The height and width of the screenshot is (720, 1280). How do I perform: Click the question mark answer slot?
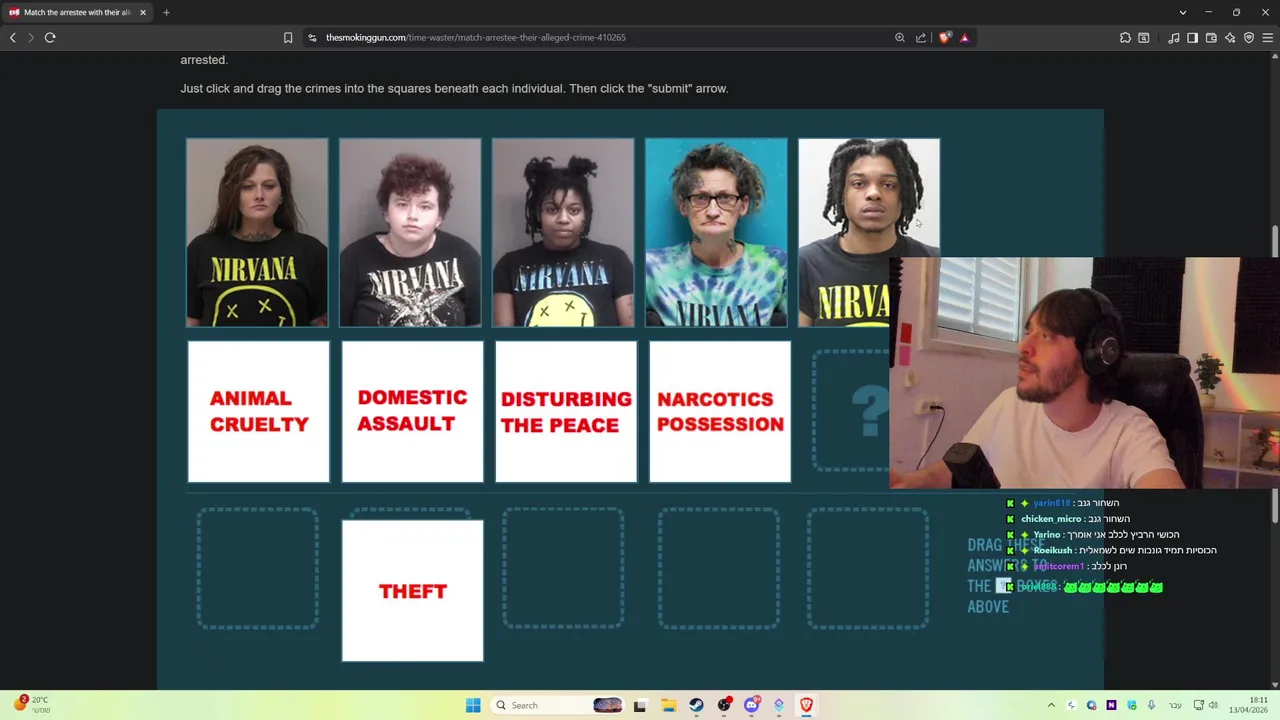pos(851,411)
